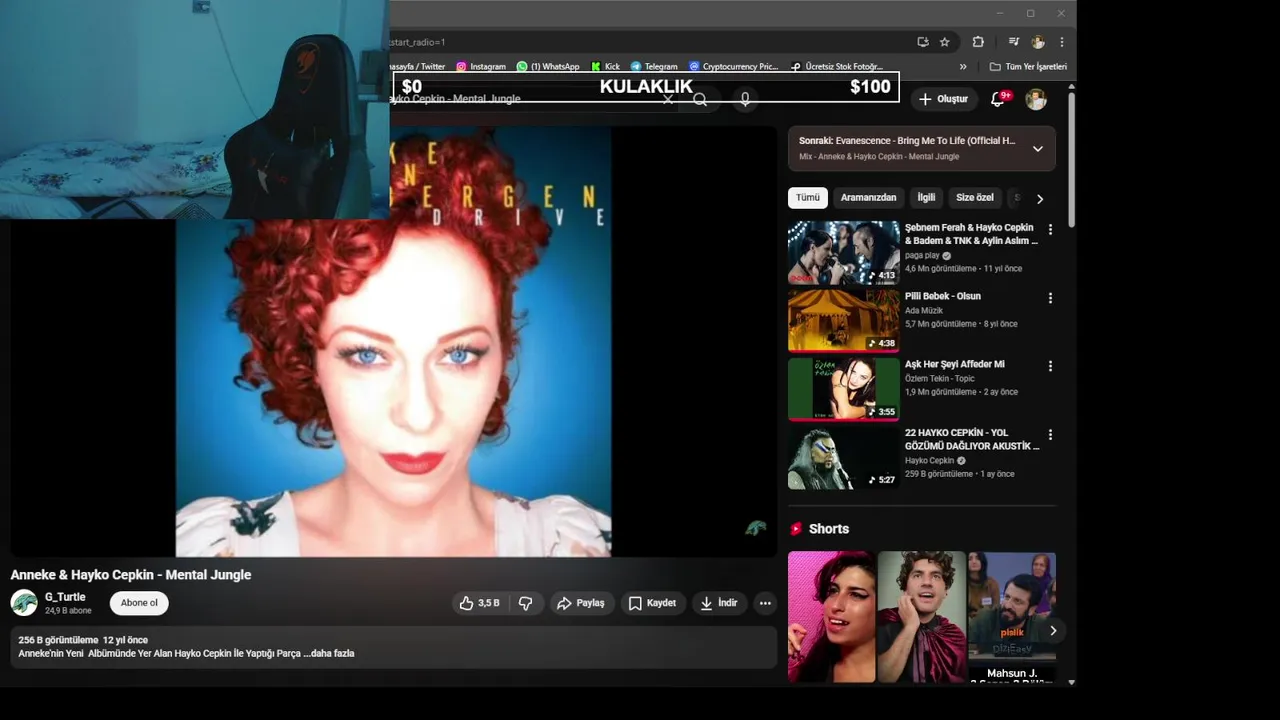1280x720 pixels.
Task: Open the Amy Winehouse short thumbnail
Action: 831,617
